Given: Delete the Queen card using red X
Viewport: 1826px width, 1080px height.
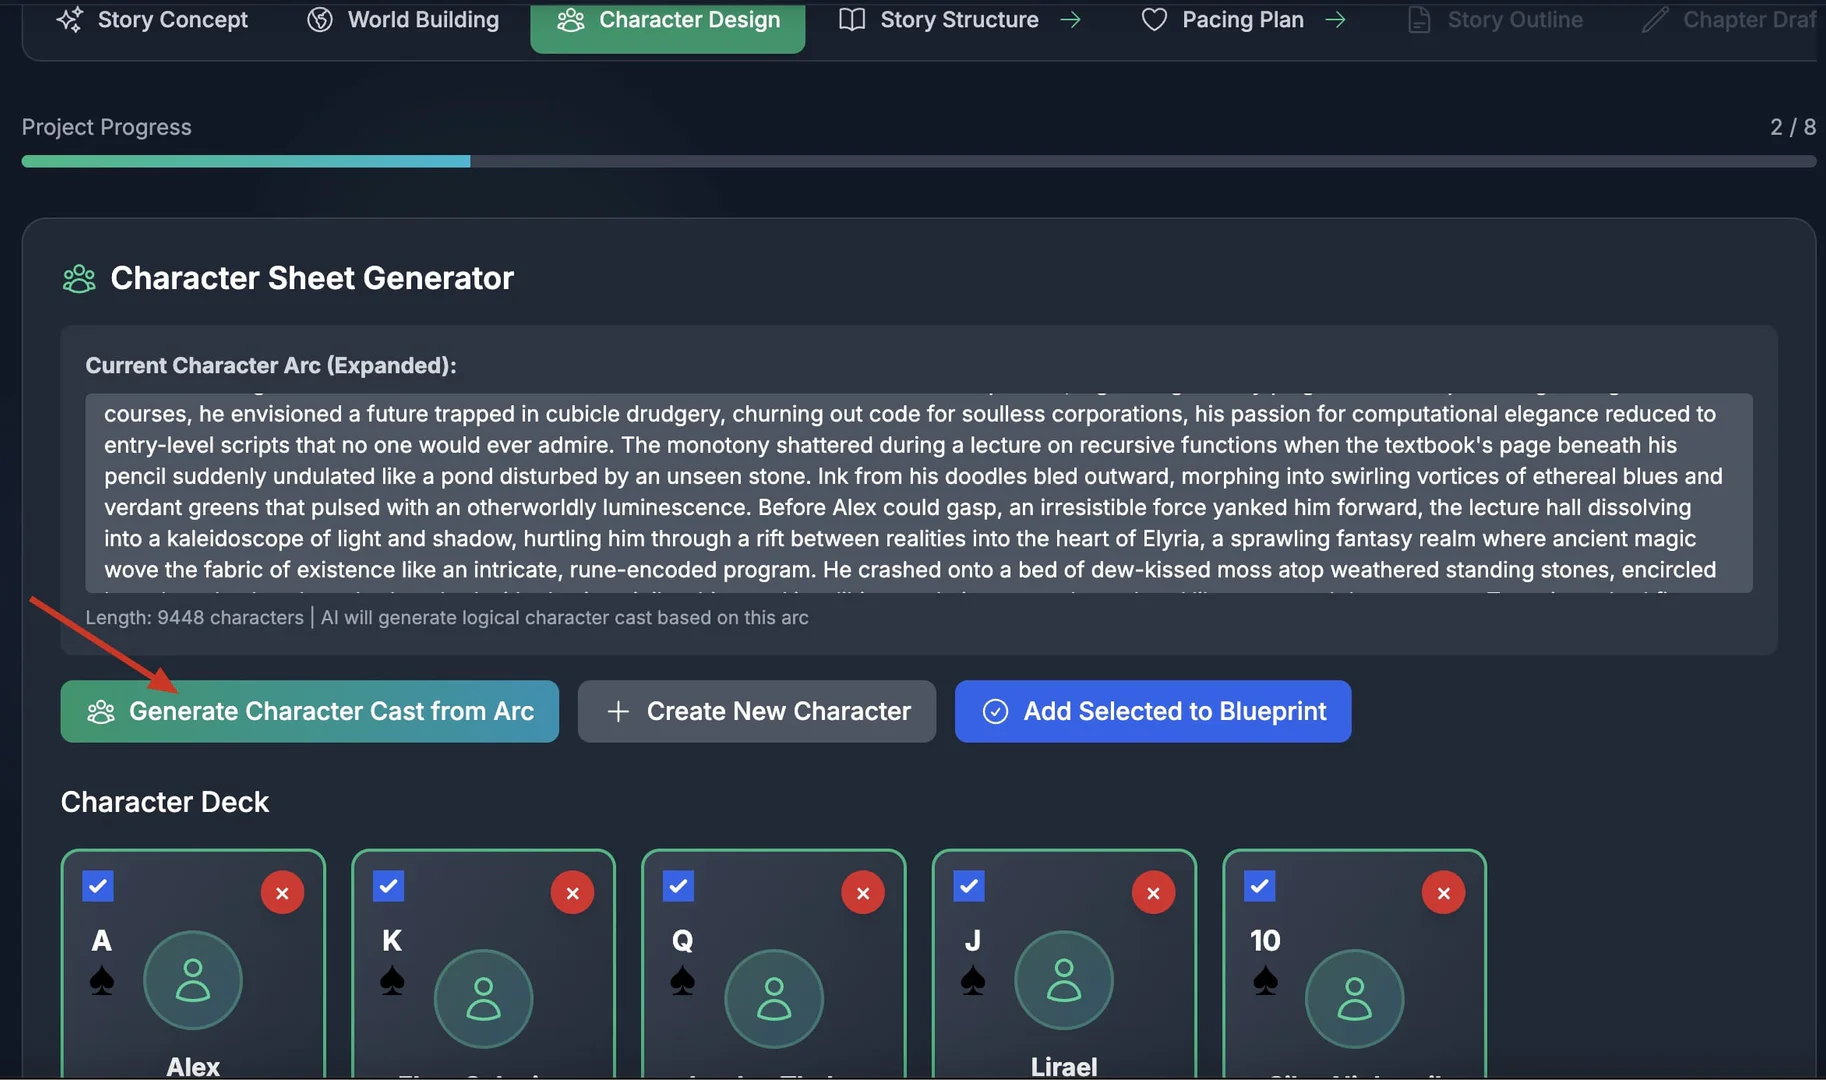Looking at the screenshot, I should (x=863, y=893).
